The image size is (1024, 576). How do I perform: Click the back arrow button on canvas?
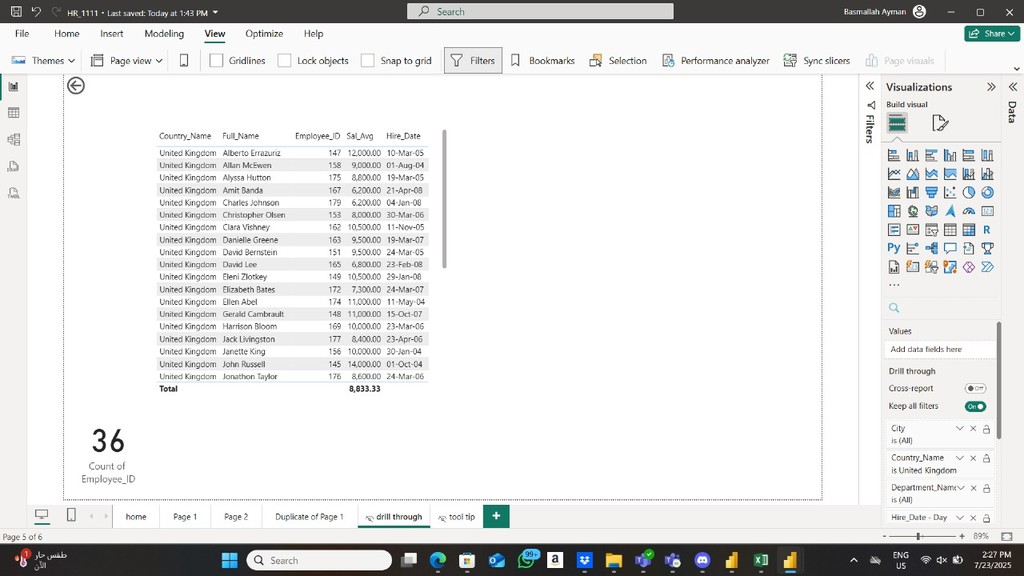pos(76,86)
